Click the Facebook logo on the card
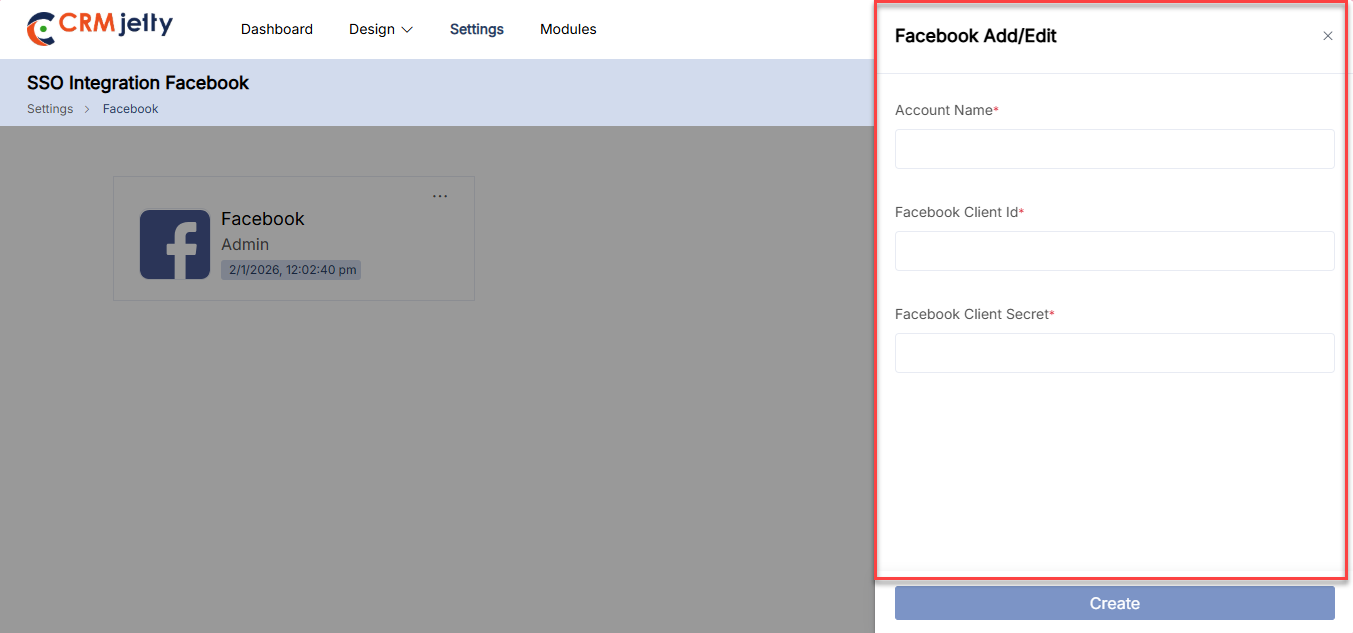 tap(175, 244)
